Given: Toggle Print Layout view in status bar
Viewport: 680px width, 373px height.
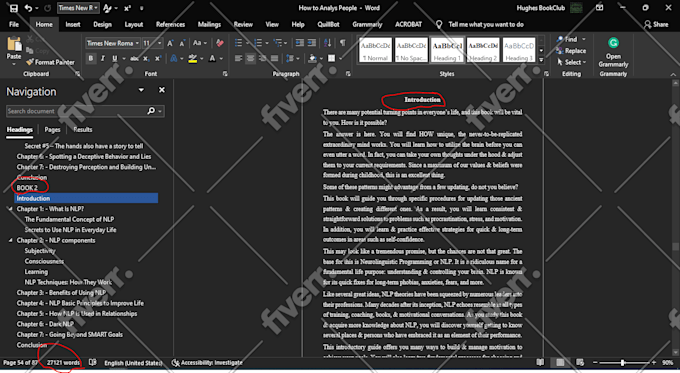Looking at the screenshot, I should tap(560, 362).
